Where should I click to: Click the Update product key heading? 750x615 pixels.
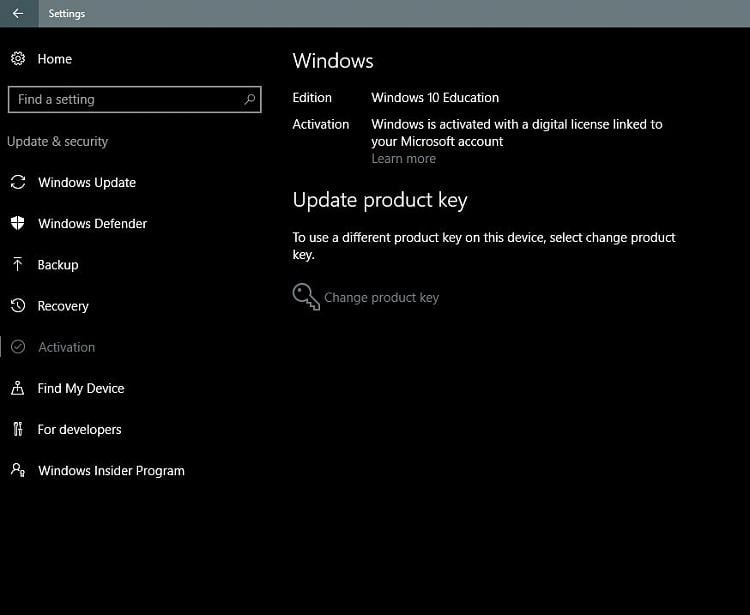pos(380,200)
